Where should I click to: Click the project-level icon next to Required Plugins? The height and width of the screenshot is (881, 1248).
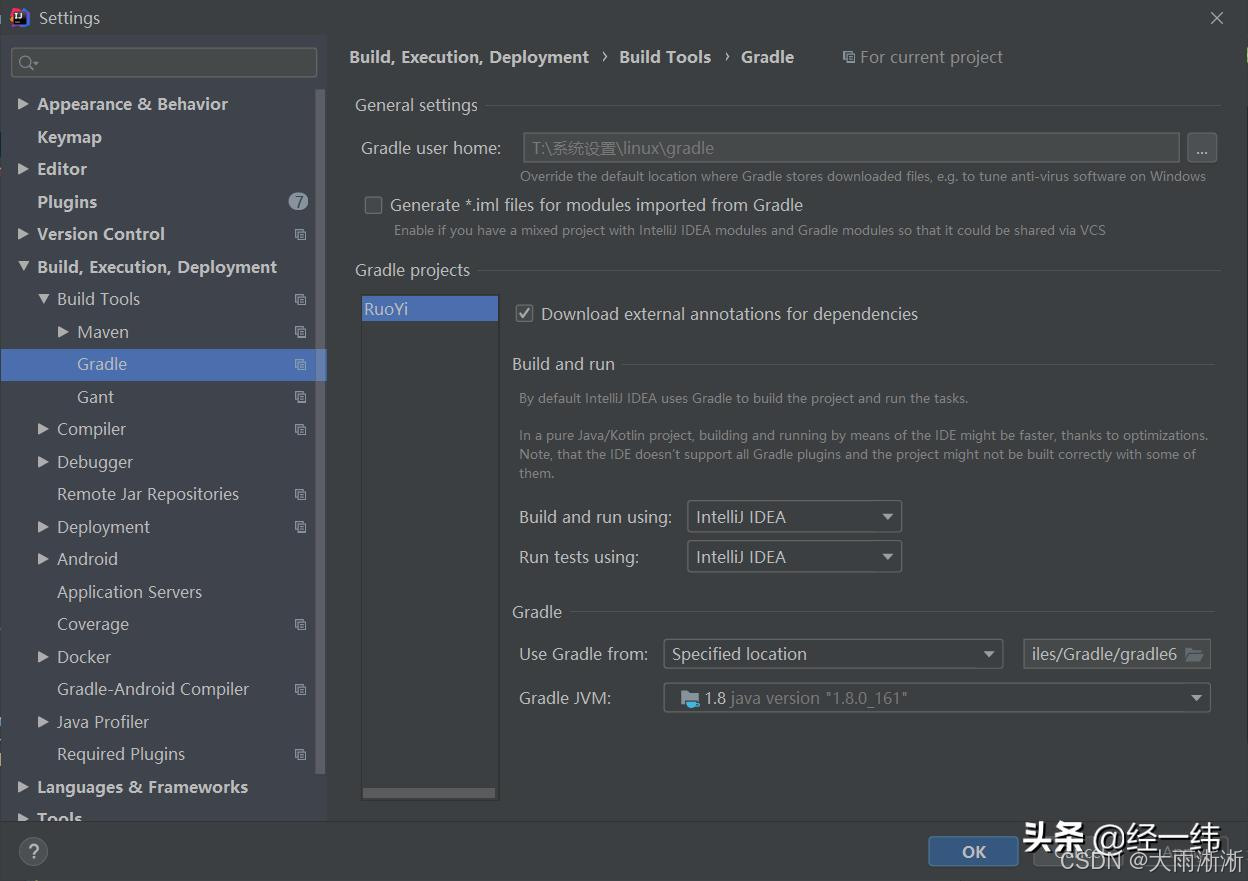[x=300, y=754]
